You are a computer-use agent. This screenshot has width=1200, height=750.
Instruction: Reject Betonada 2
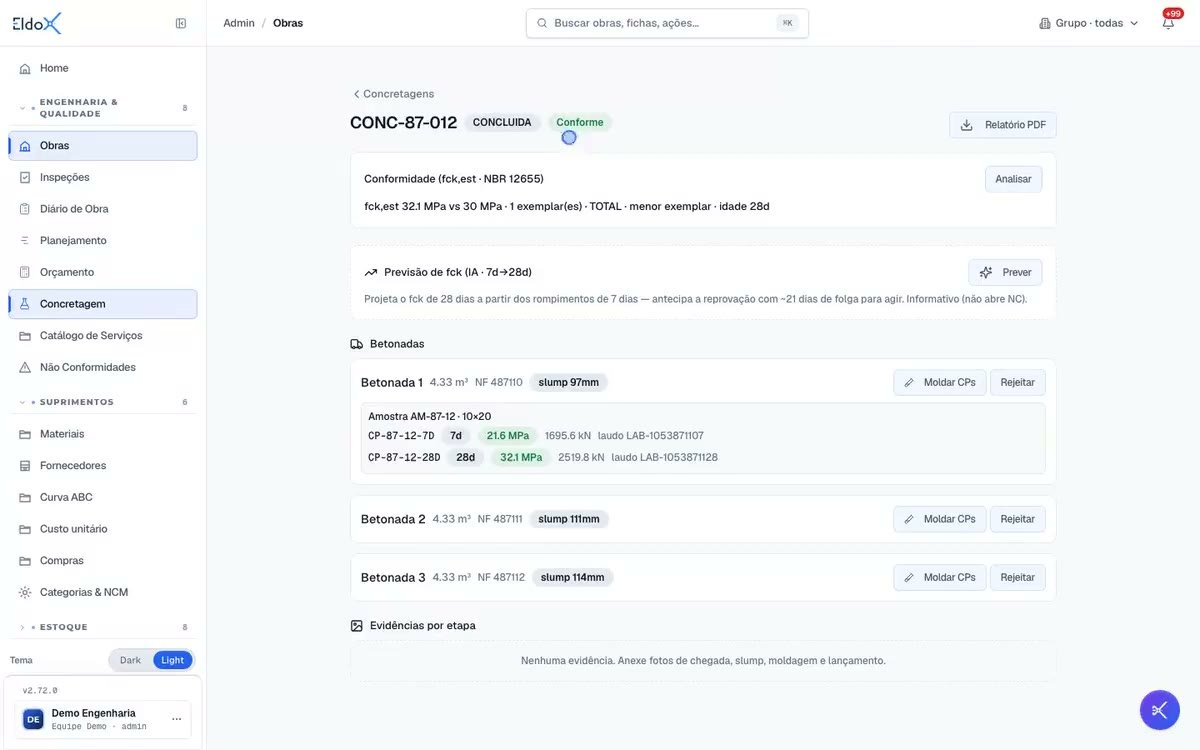click(1018, 519)
